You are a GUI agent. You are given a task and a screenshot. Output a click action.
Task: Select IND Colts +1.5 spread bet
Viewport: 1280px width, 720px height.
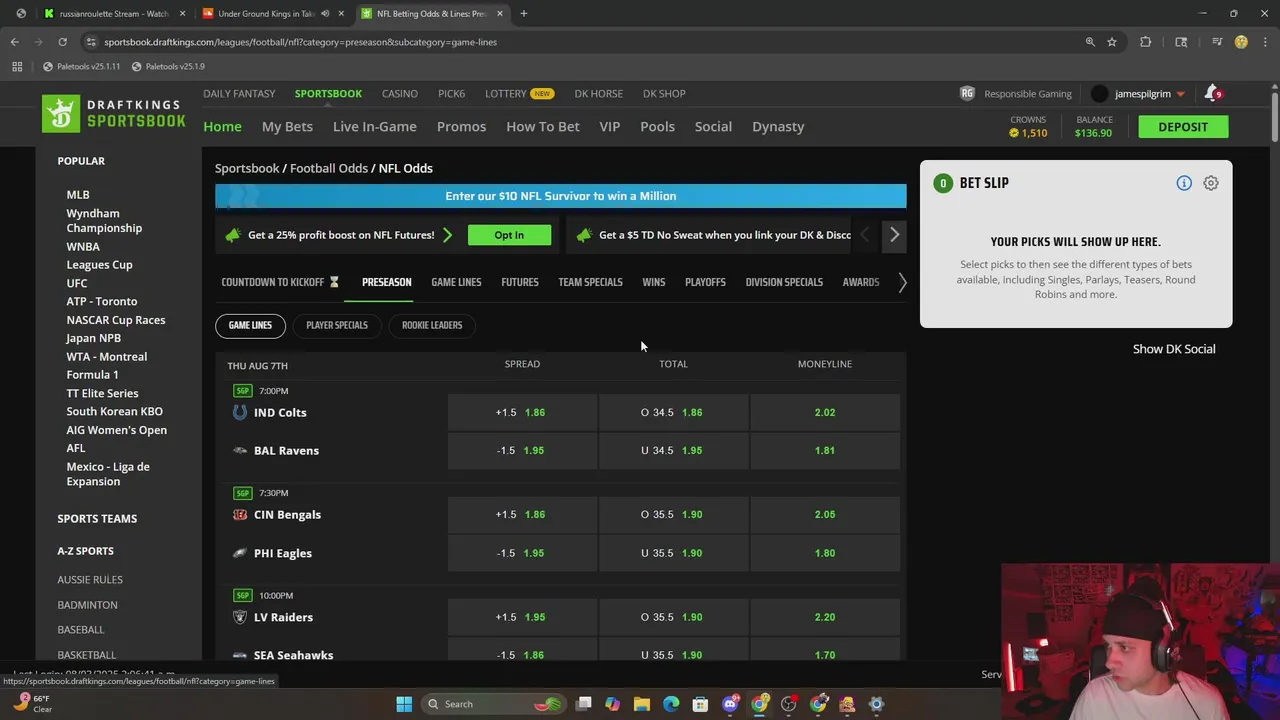click(x=522, y=412)
